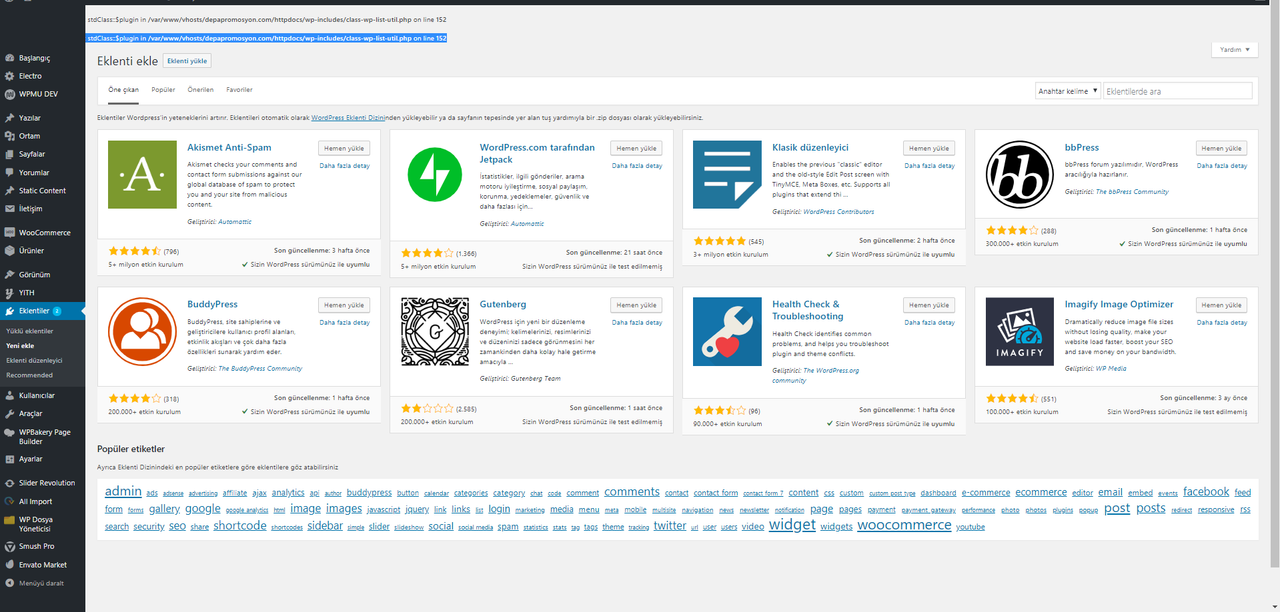The height and width of the screenshot is (612, 1280).
Task: Click the woocommerce popular tag
Action: [x=904, y=525]
